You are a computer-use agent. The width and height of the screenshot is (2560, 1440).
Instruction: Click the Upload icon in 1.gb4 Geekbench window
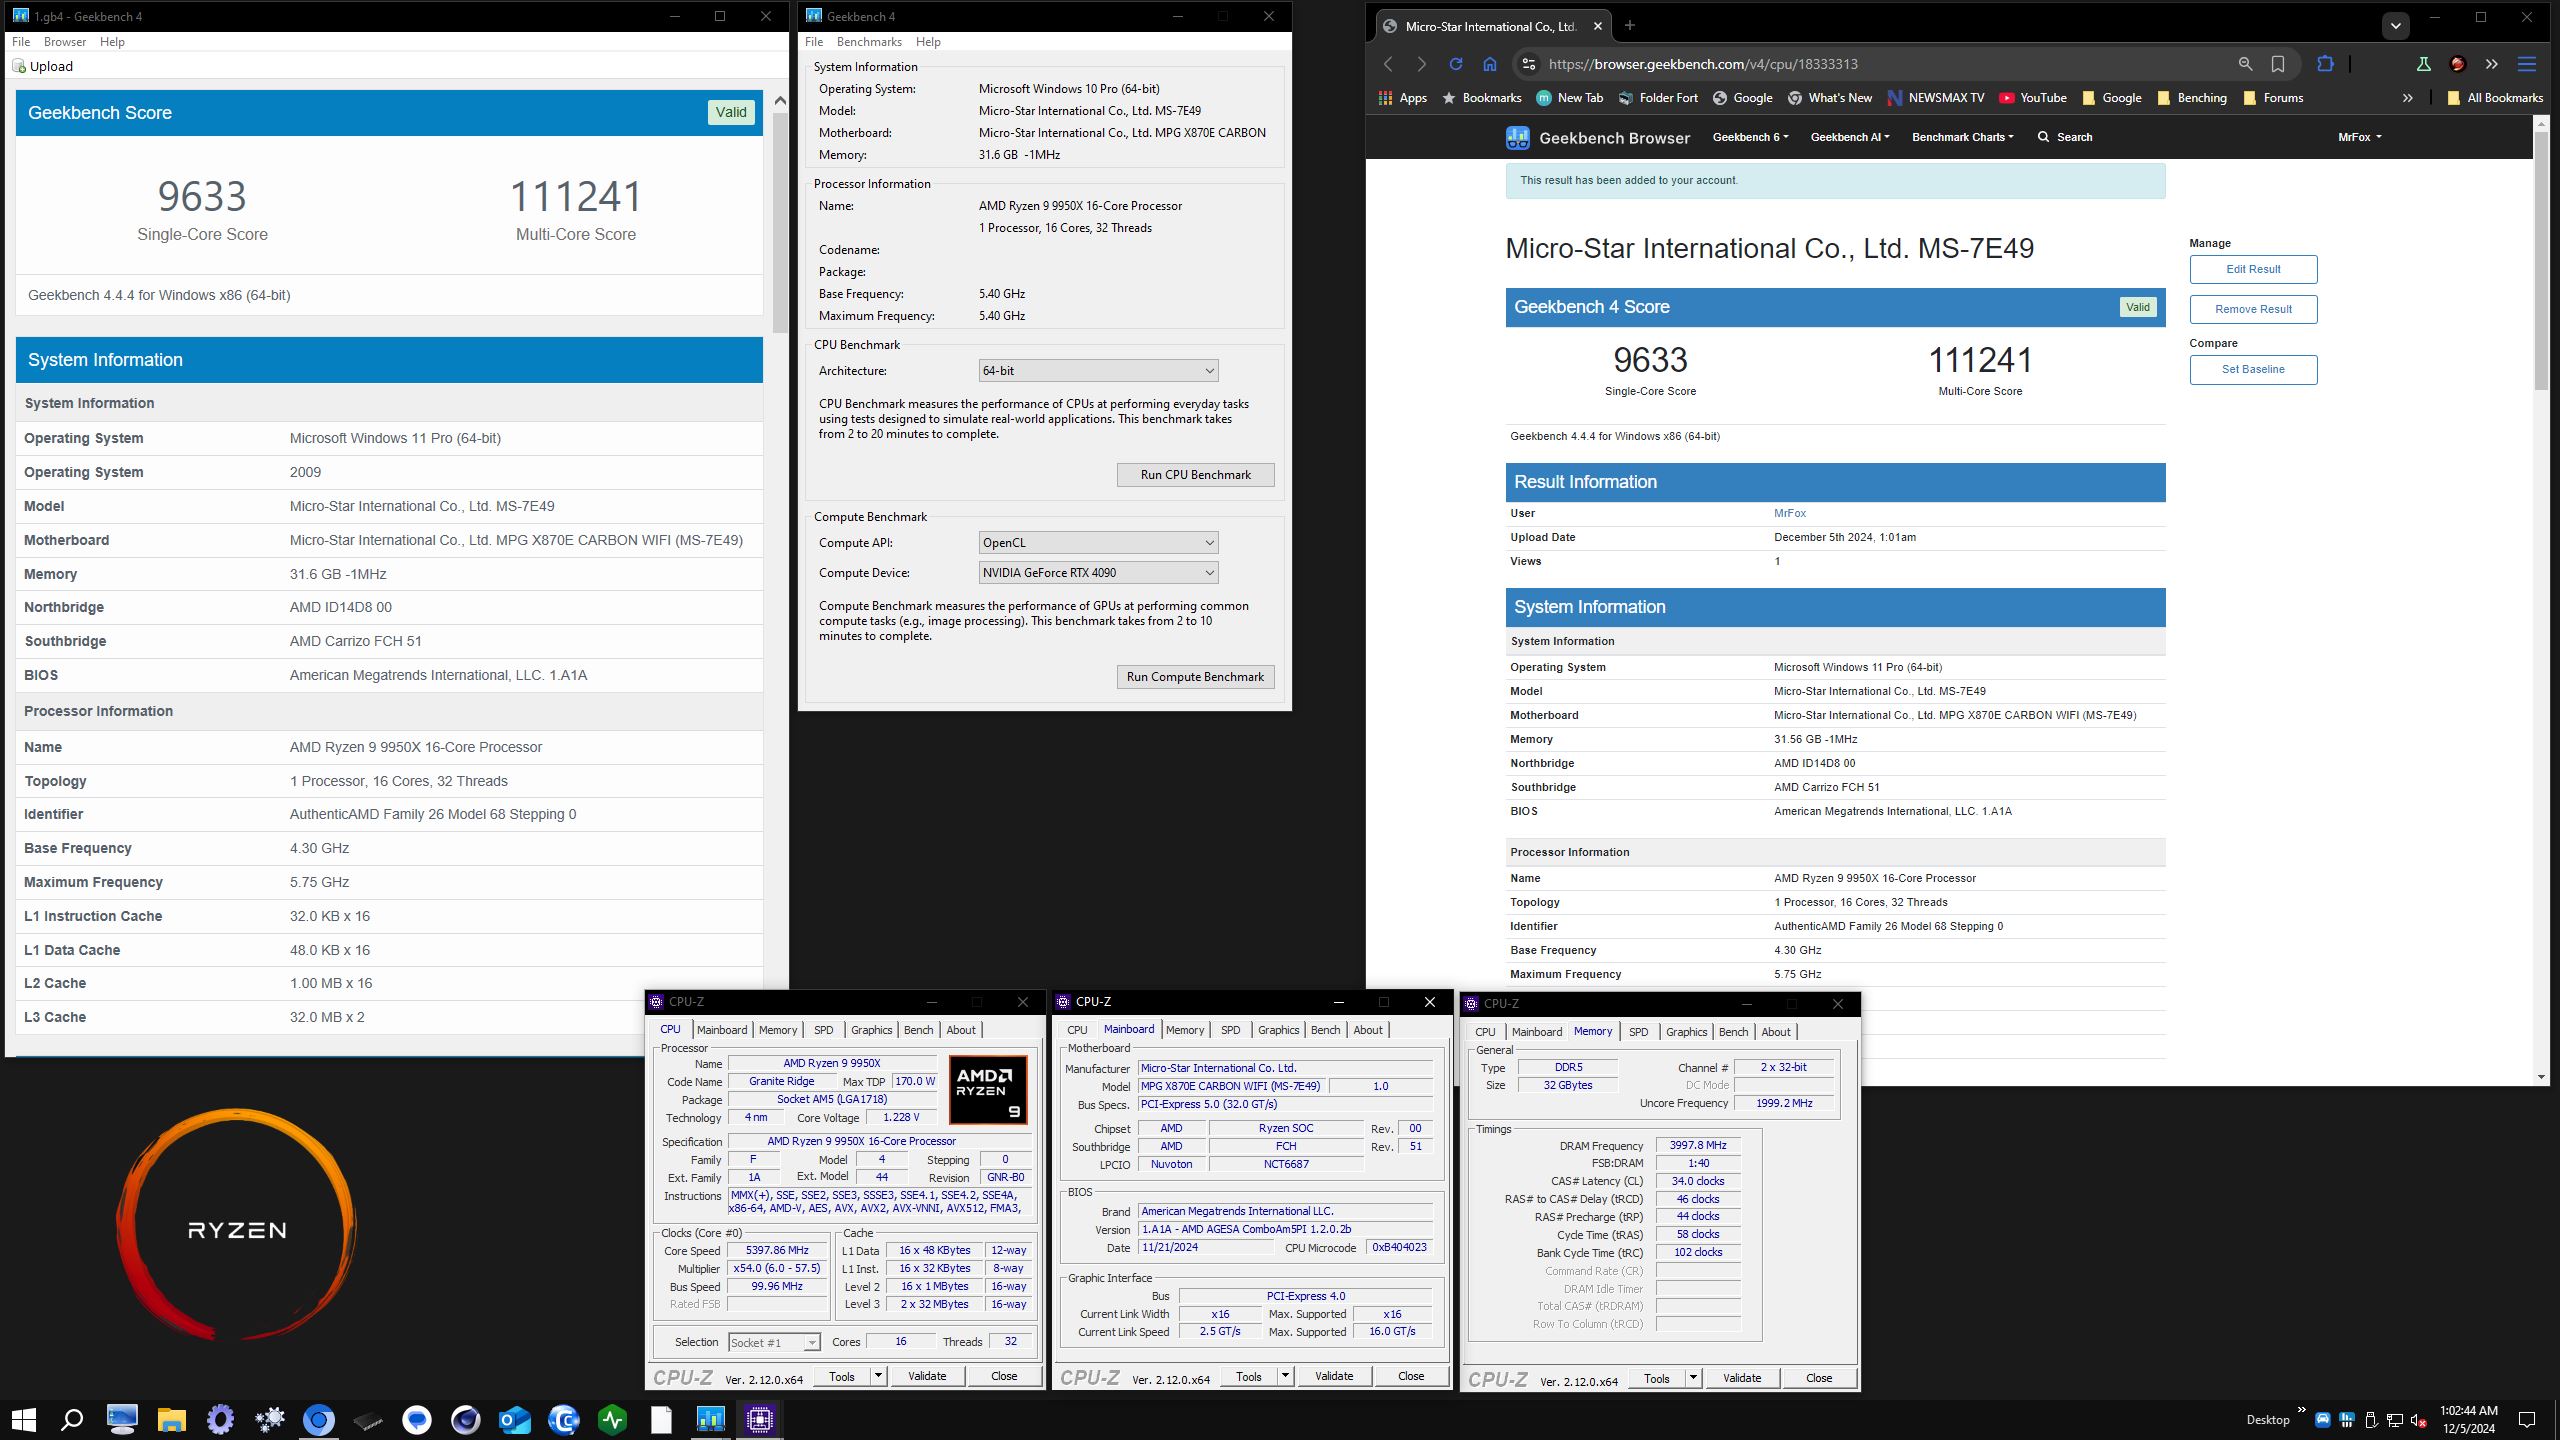point(19,66)
